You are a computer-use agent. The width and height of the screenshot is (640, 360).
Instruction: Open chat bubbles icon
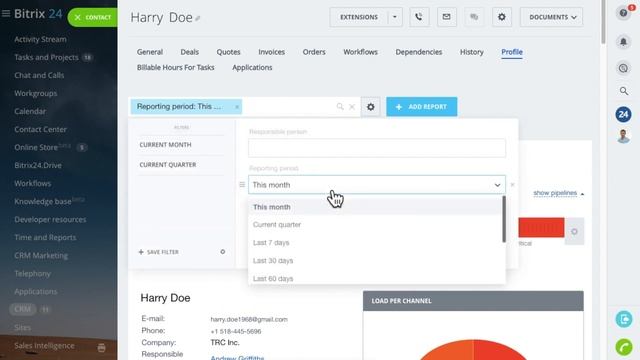tap(474, 17)
